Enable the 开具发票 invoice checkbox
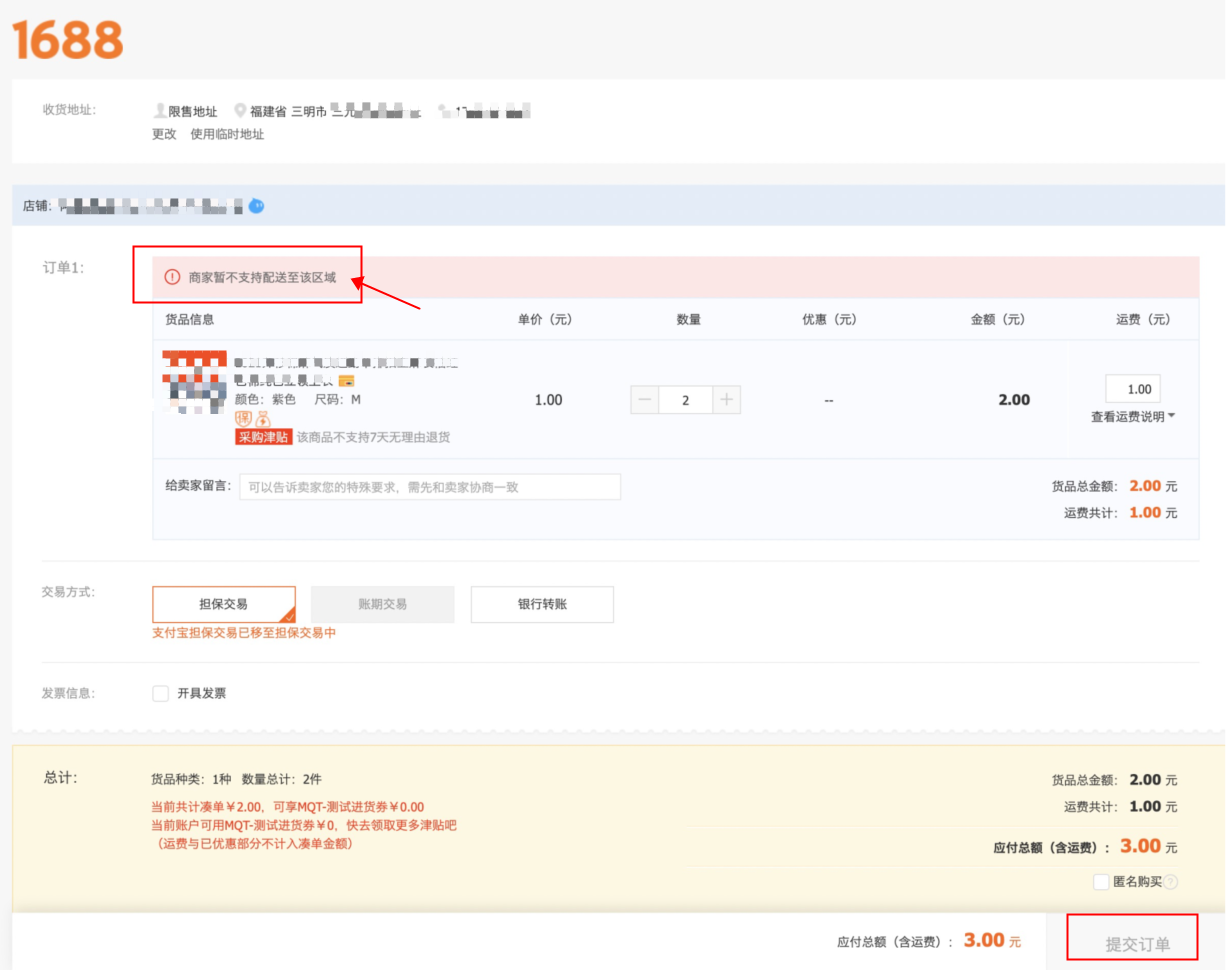 pyautogui.click(x=160, y=693)
